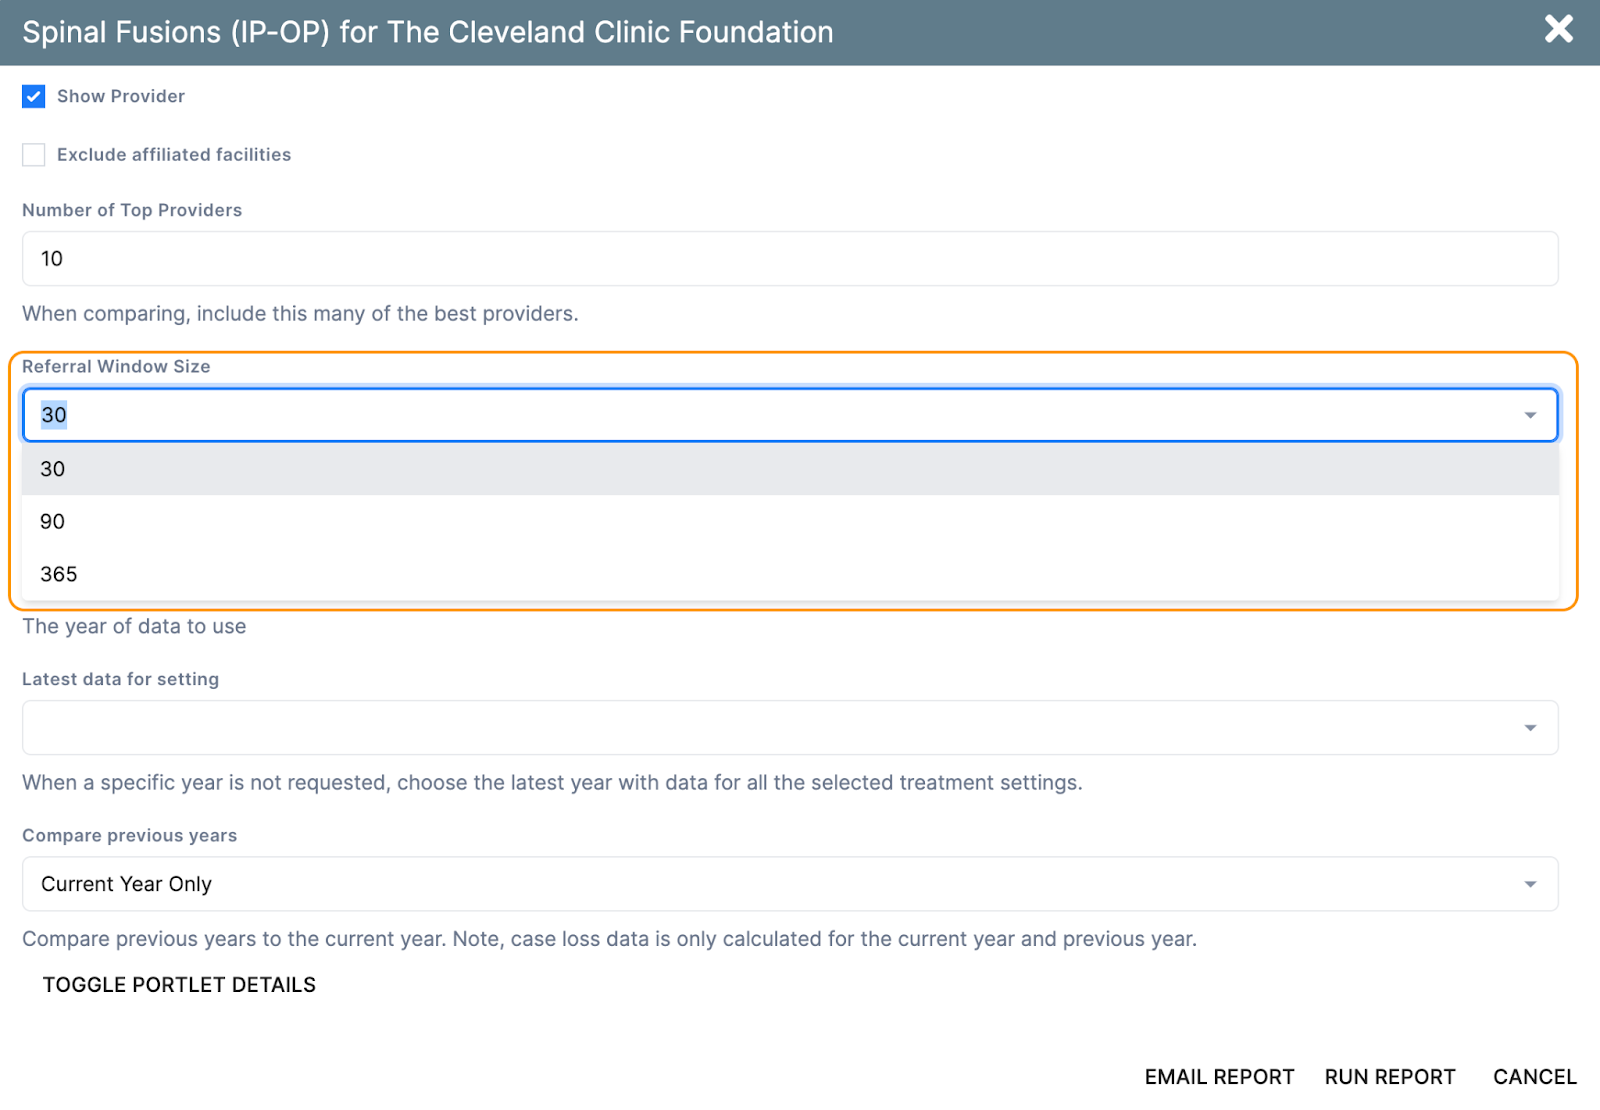Close the Spinal Fusions dialog with the X
The height and width of the screenshot is (1110, 1600).
coord(1558,29)
